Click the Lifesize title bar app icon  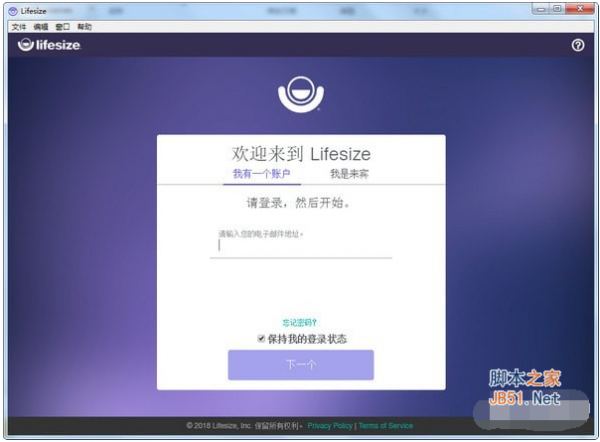coord(13,11)
